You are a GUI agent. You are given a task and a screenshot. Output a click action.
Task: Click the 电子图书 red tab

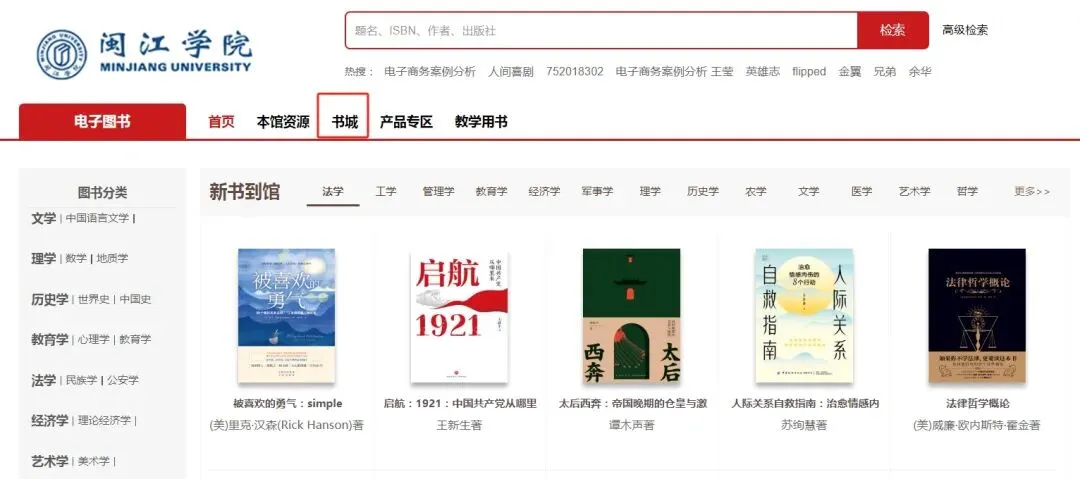point(102,121)
